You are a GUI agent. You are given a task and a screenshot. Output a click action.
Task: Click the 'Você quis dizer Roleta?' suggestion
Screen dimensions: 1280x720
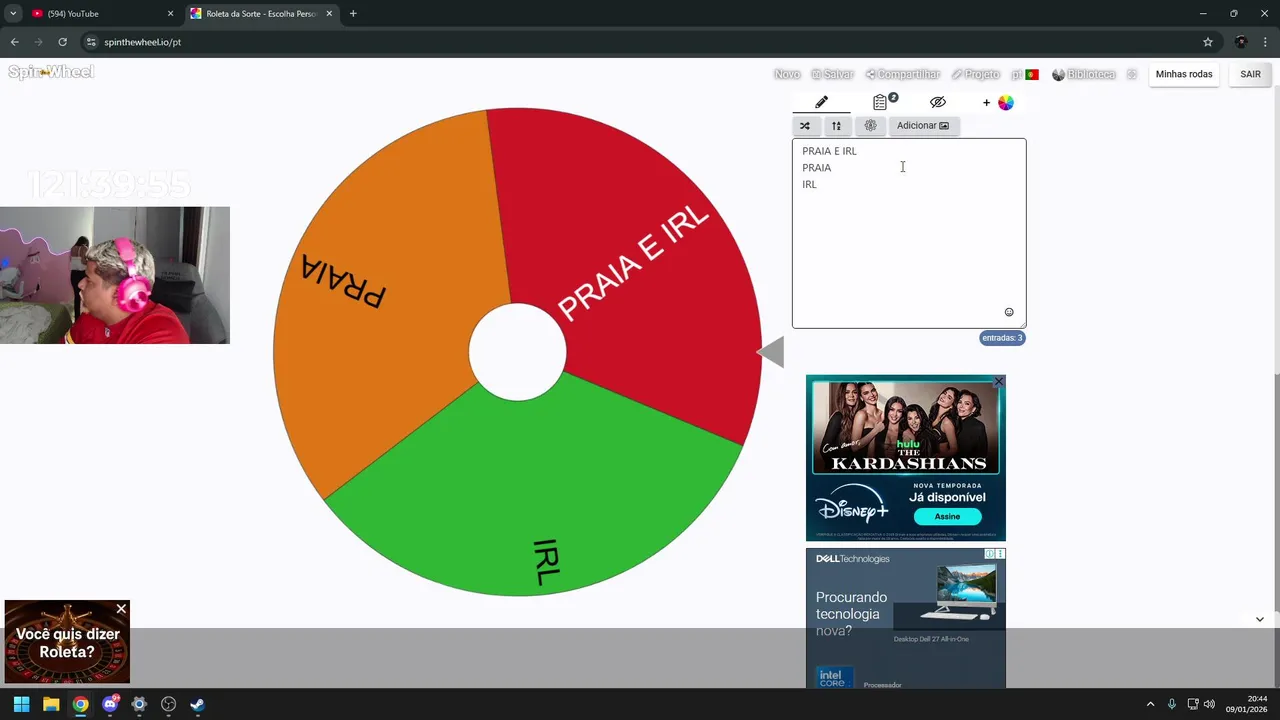[x=67, y=643]
